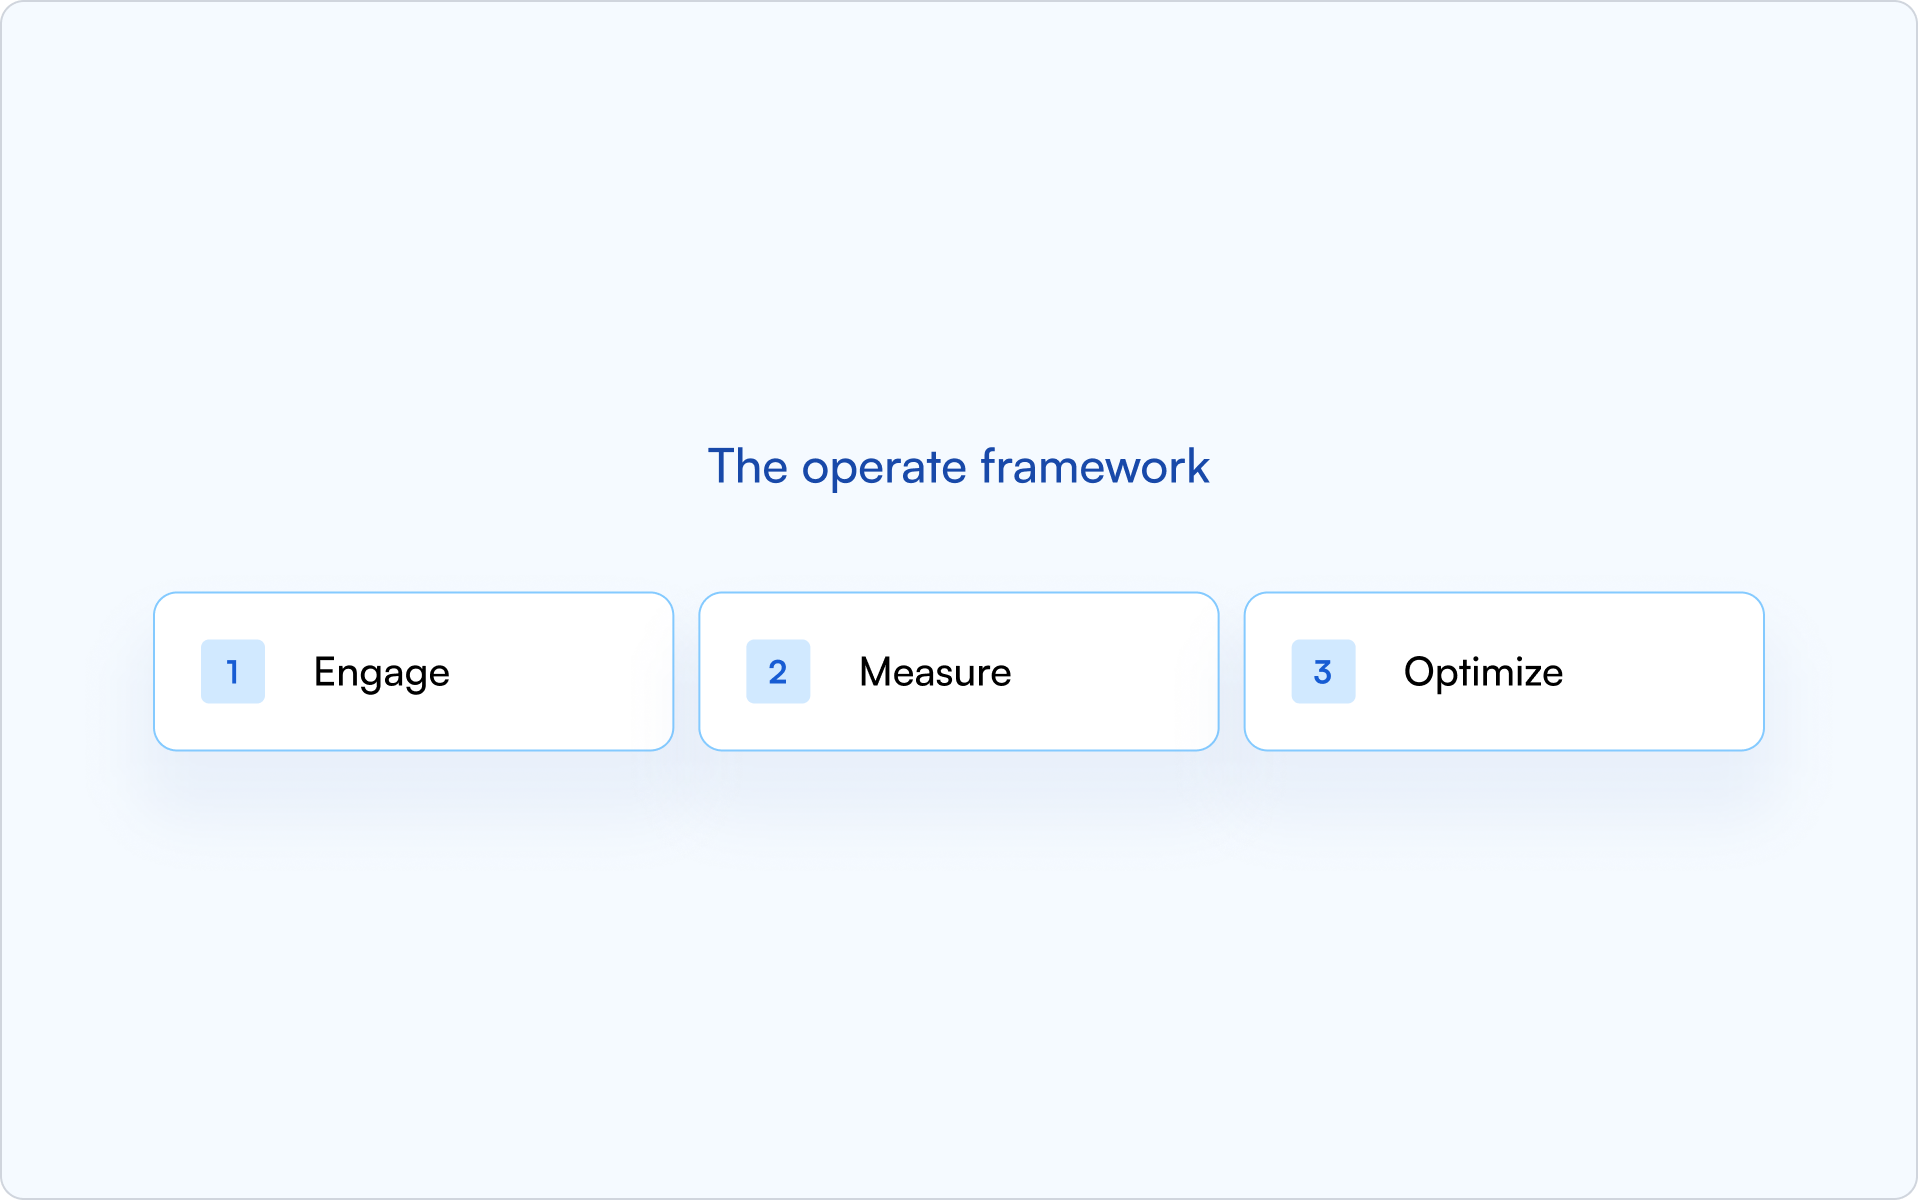The height and width of the screenshot is (1200, 1918).
Task: Tap the light blue square beside Optimize
Action: 1323,672
